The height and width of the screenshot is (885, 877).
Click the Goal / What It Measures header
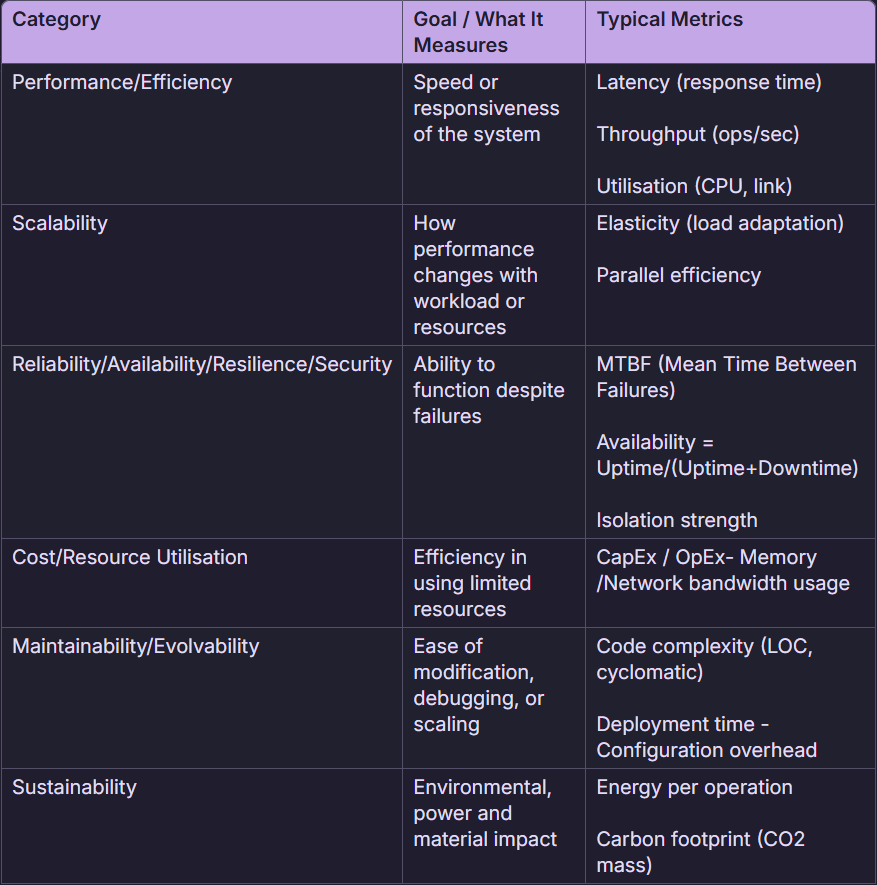(478, 32)
